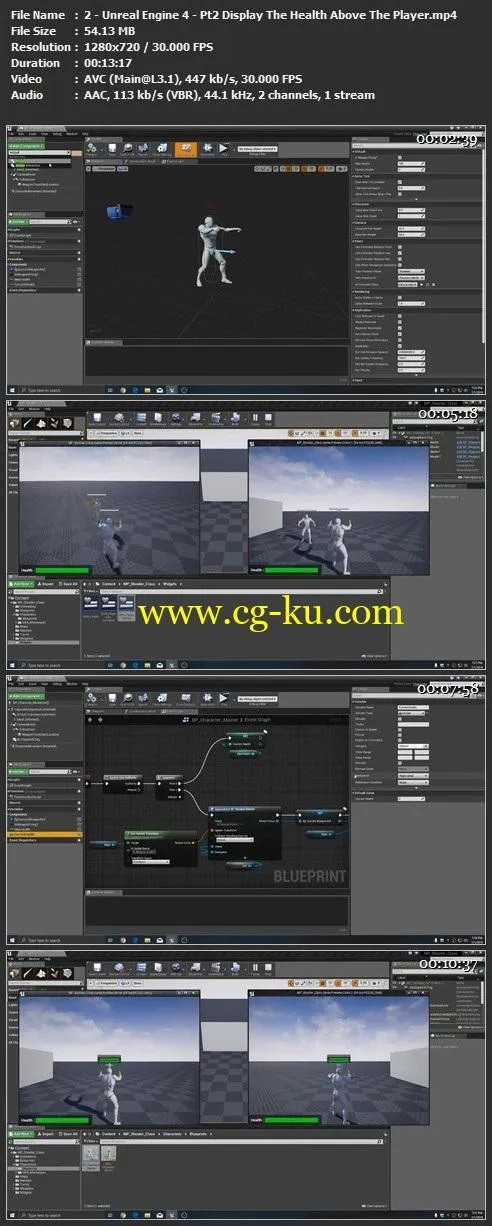Viewport: 492px width, 1226px height.
Task: Toggle Use Controller Rotation Pitch in 00:02:39 details
Action: tap(400, 247)
